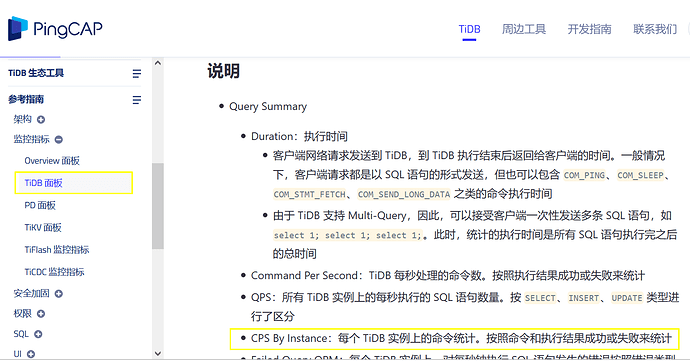The width and height of the screenshot is (690, 361).
Task: Open the PD 面板 page
Action: pos(40,205)
